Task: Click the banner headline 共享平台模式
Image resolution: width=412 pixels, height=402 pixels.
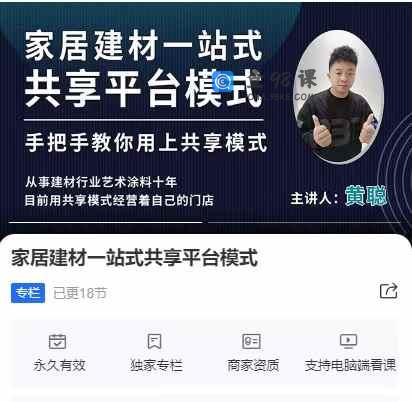Action: click(x=143, y=88)
